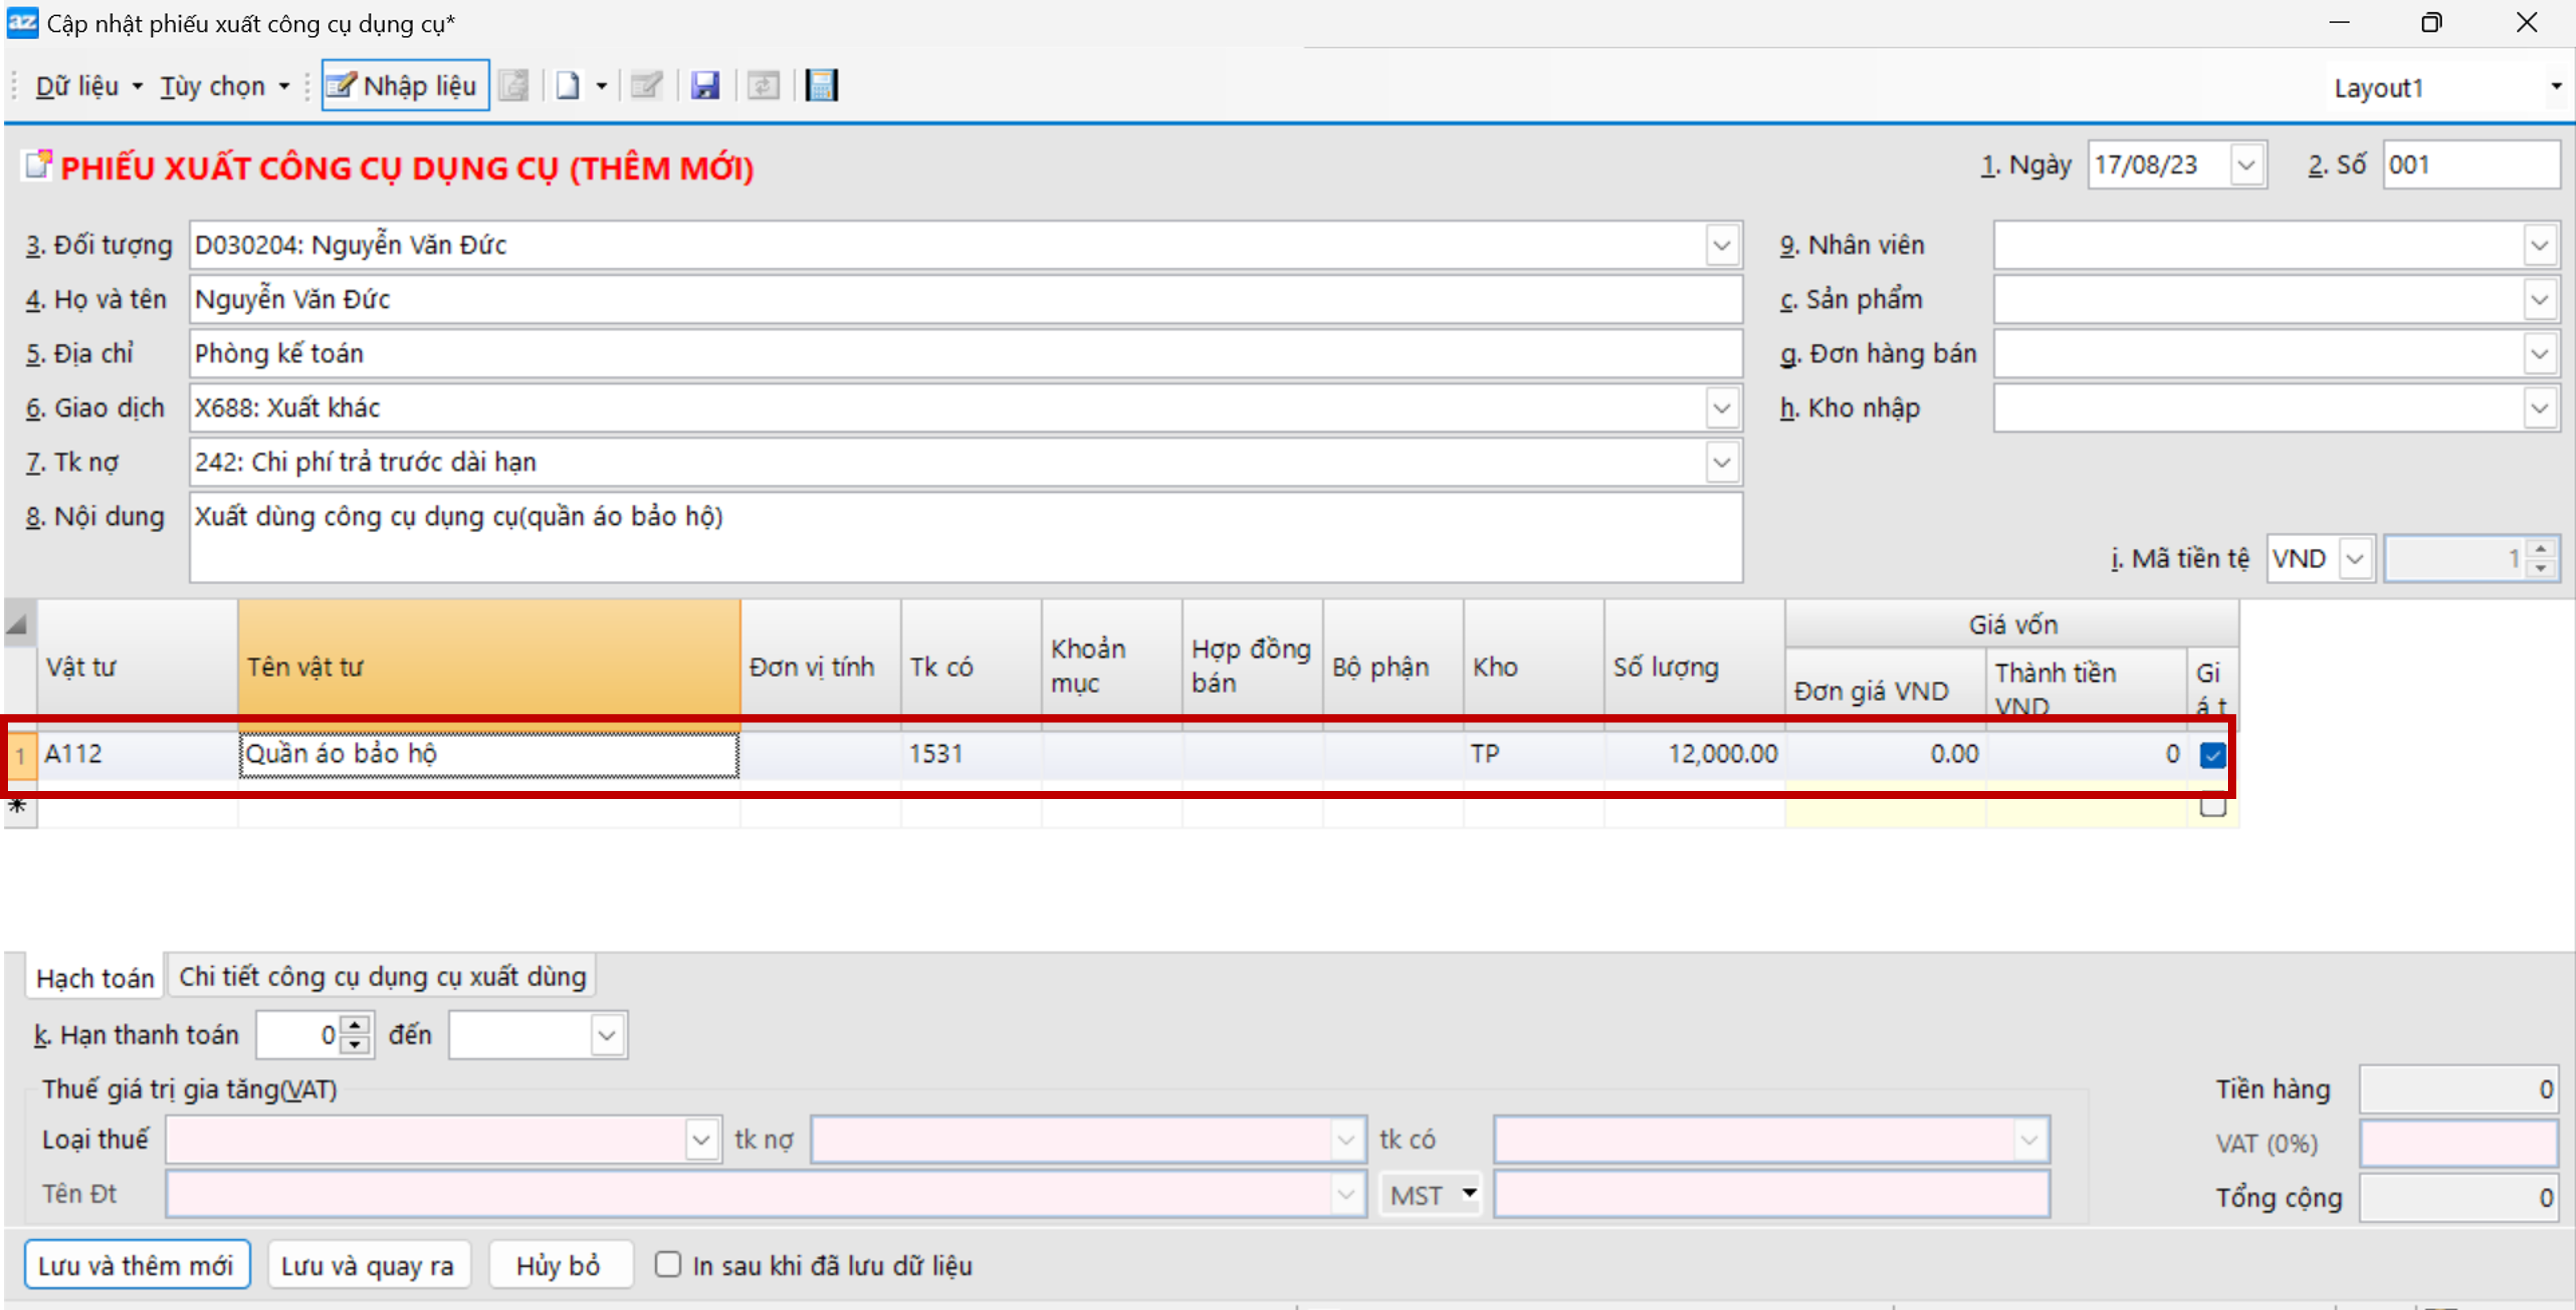The width and height of the screenshot is (2576, 1310).
Task: Increase Hạn thanh toán with up spinner arrow
Action: (355, 1025)
